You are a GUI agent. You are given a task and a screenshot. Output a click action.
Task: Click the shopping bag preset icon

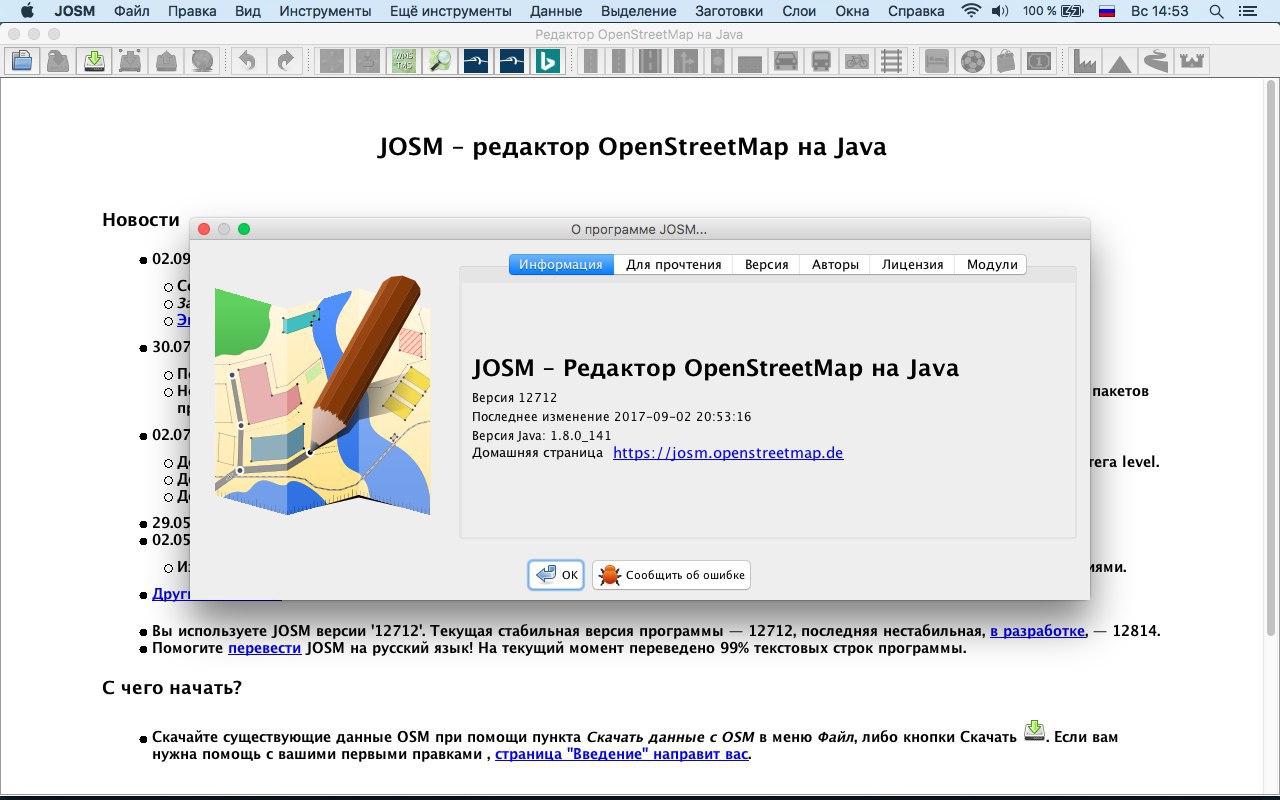point(1006,60)
